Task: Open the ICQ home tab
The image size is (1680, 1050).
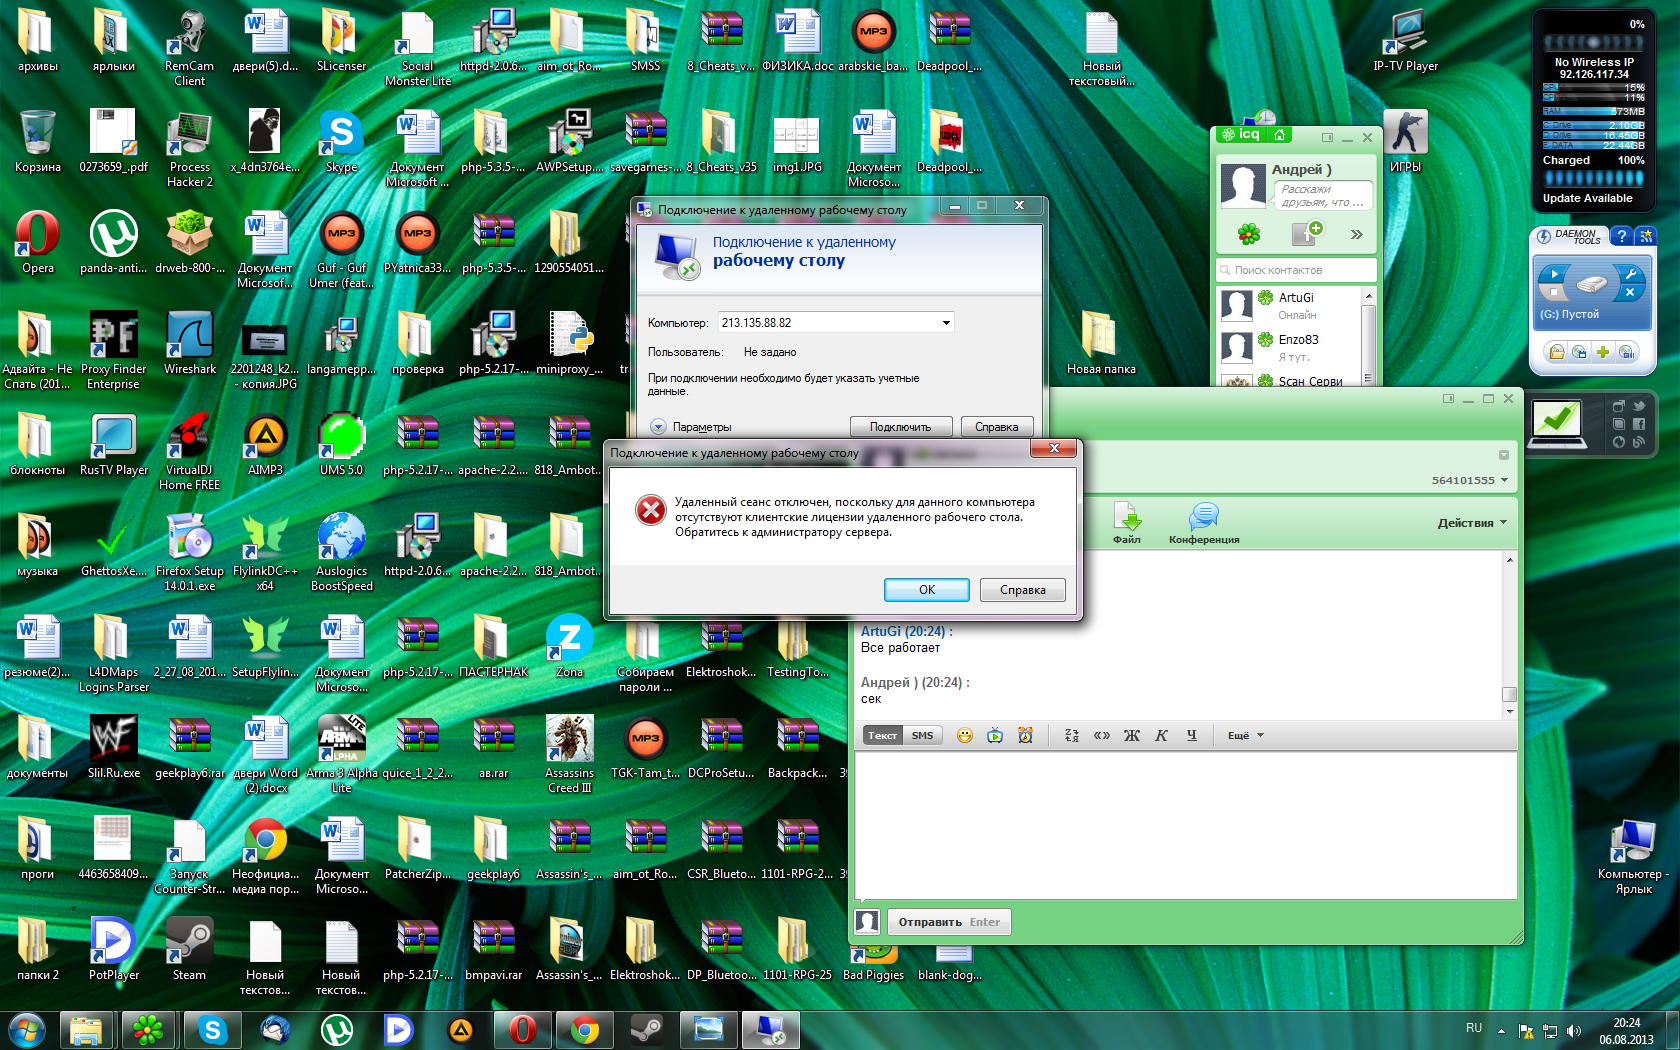Action: (x=1279, y=134)
